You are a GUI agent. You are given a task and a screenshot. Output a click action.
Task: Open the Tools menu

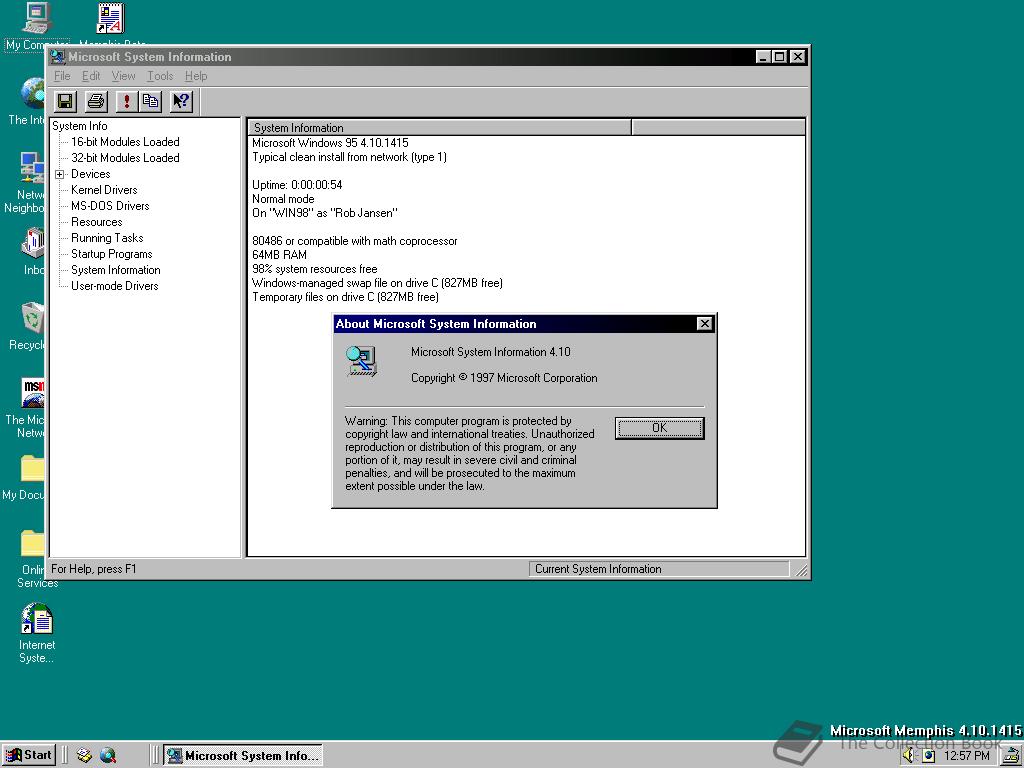tap(160, 76)
